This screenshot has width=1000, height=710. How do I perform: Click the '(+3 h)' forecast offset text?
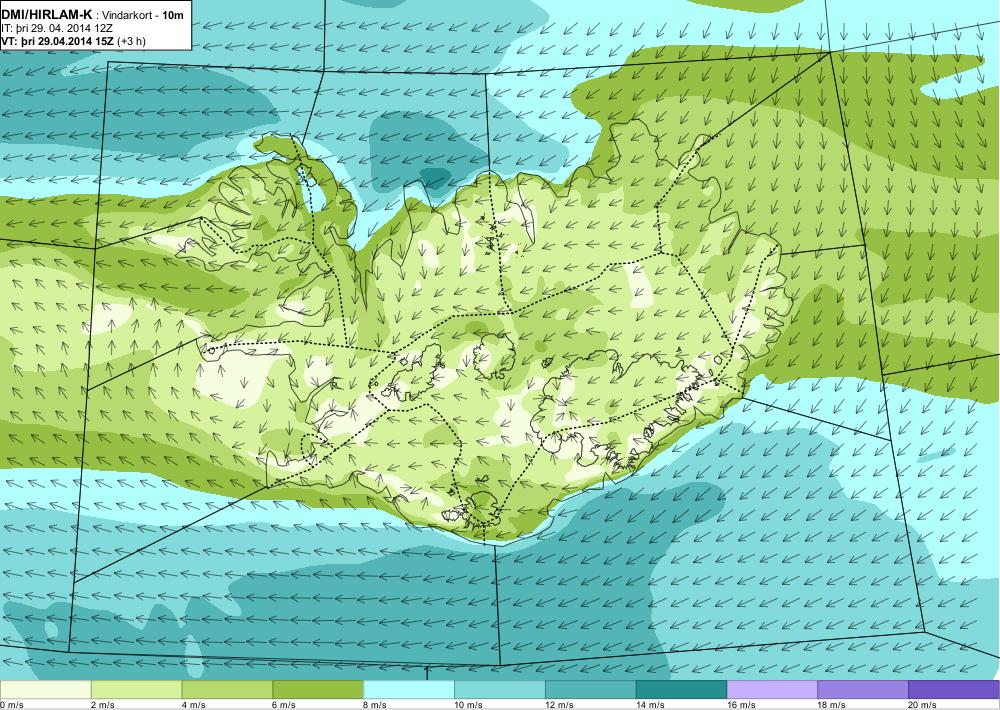coord(131,41)
